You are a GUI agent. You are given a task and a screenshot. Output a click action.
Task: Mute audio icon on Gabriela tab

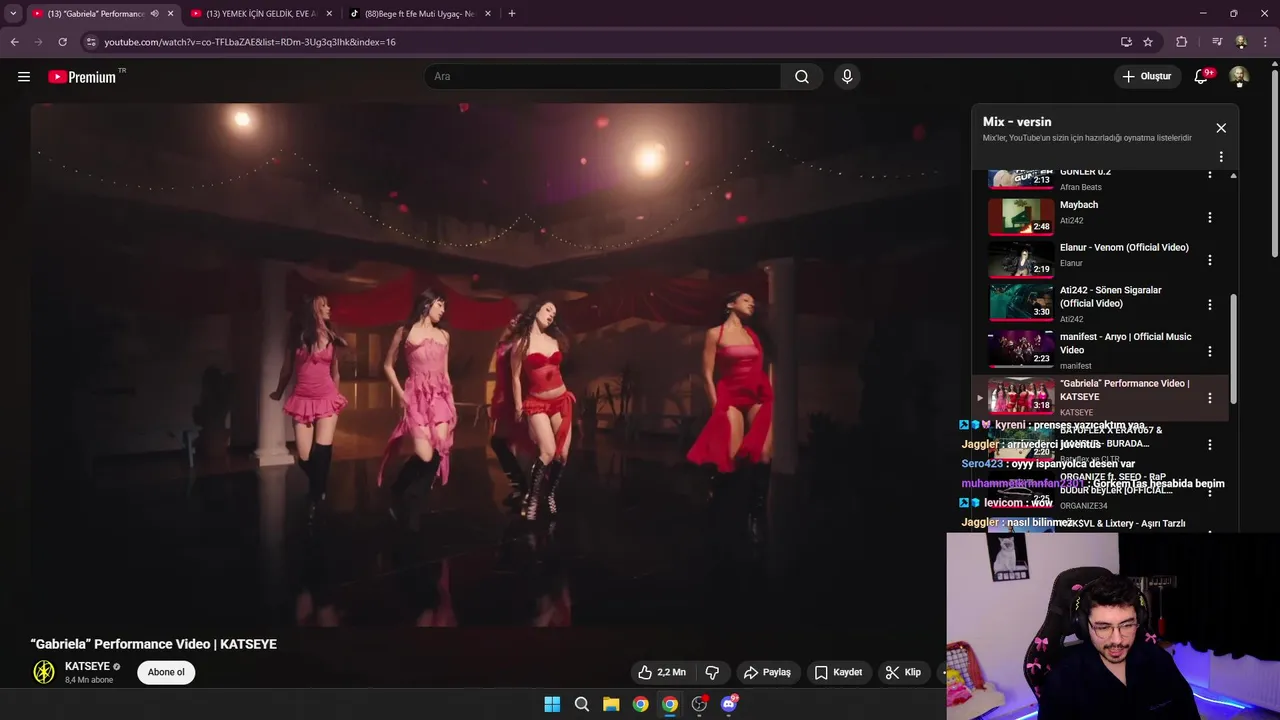[154, 14]
